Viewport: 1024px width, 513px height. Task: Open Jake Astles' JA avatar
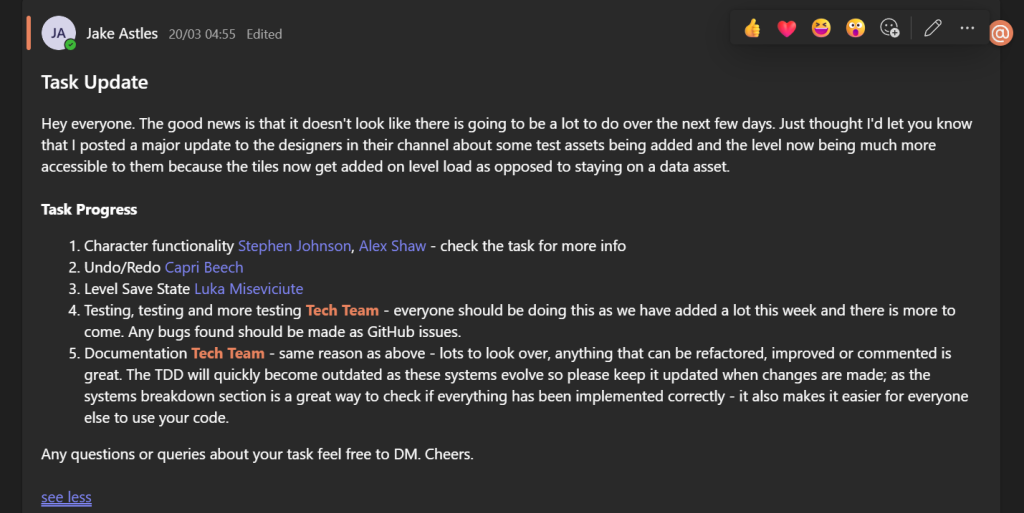pos(58,33)
